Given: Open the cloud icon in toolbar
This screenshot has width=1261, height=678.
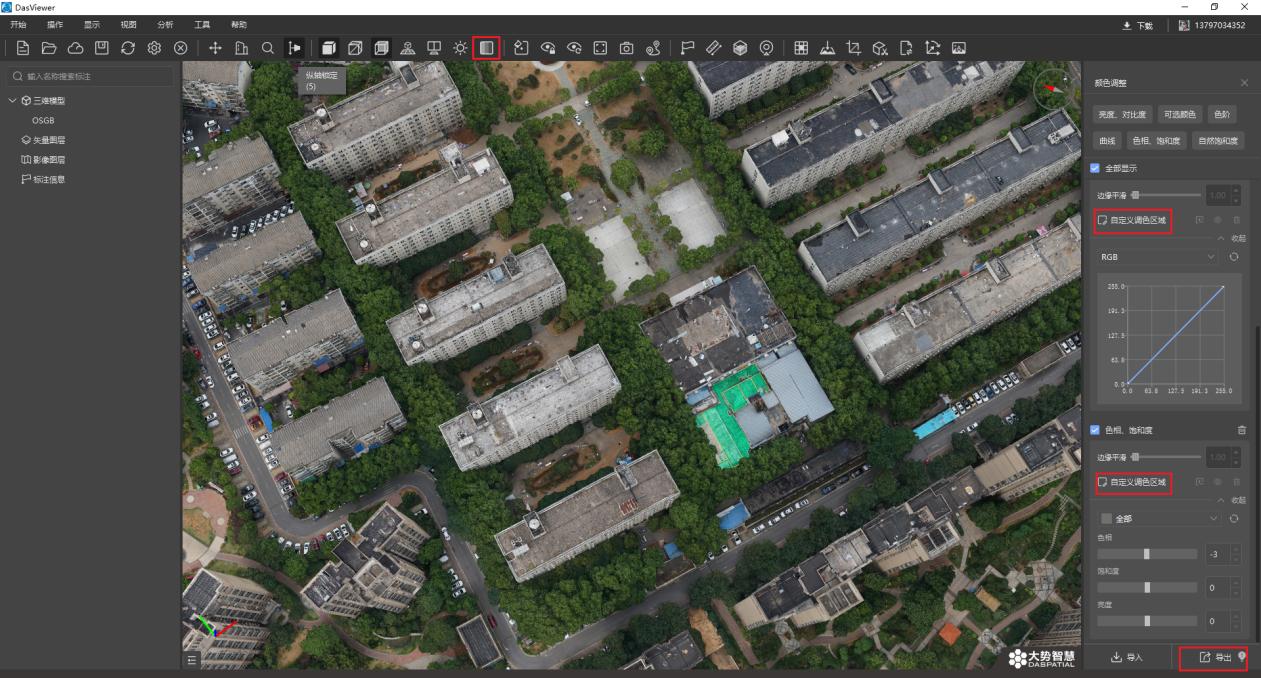Looking at the screenshot, I should 75,47.
